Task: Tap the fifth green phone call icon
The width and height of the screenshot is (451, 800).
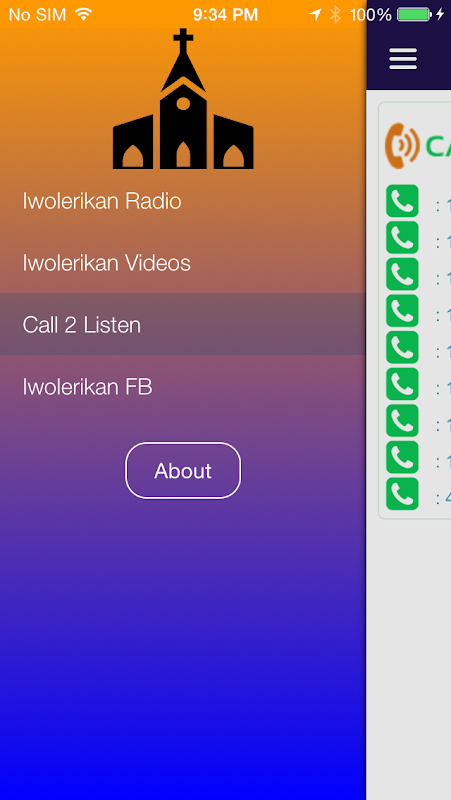Action: tap(402, 347)
